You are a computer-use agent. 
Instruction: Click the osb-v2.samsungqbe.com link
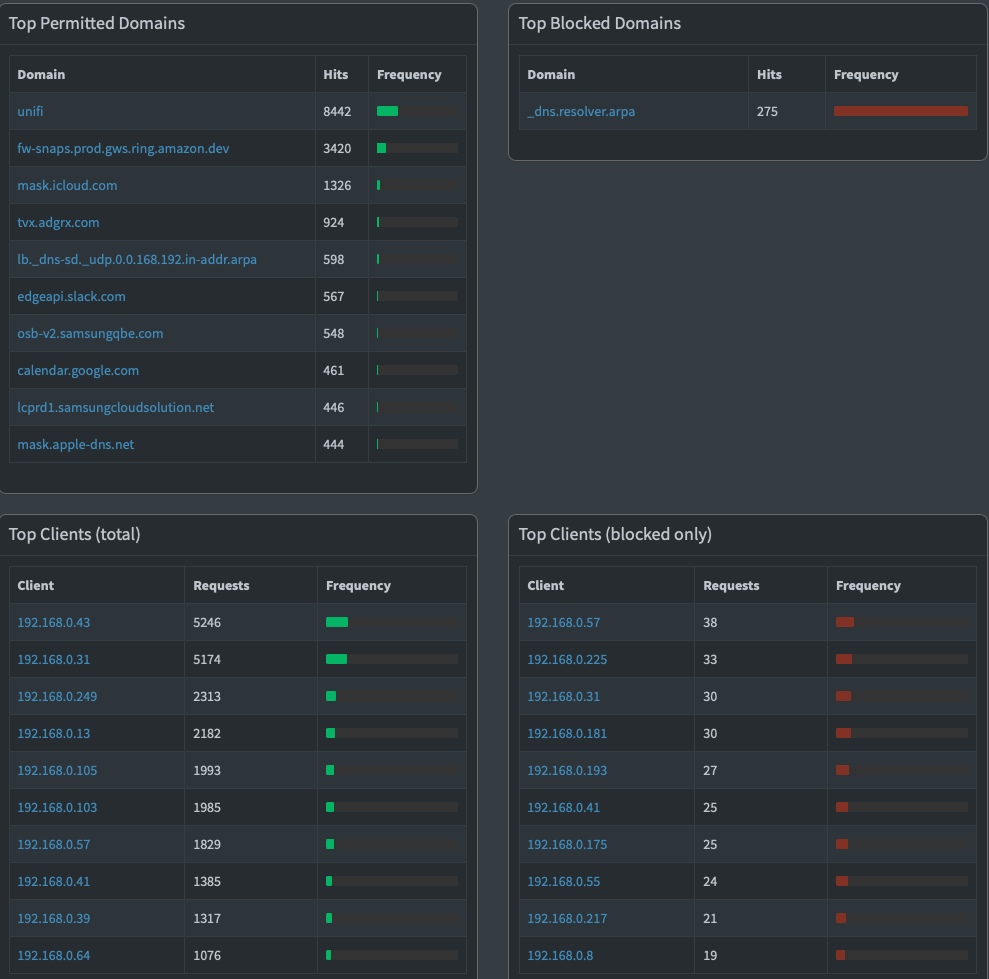click(90, 333)
